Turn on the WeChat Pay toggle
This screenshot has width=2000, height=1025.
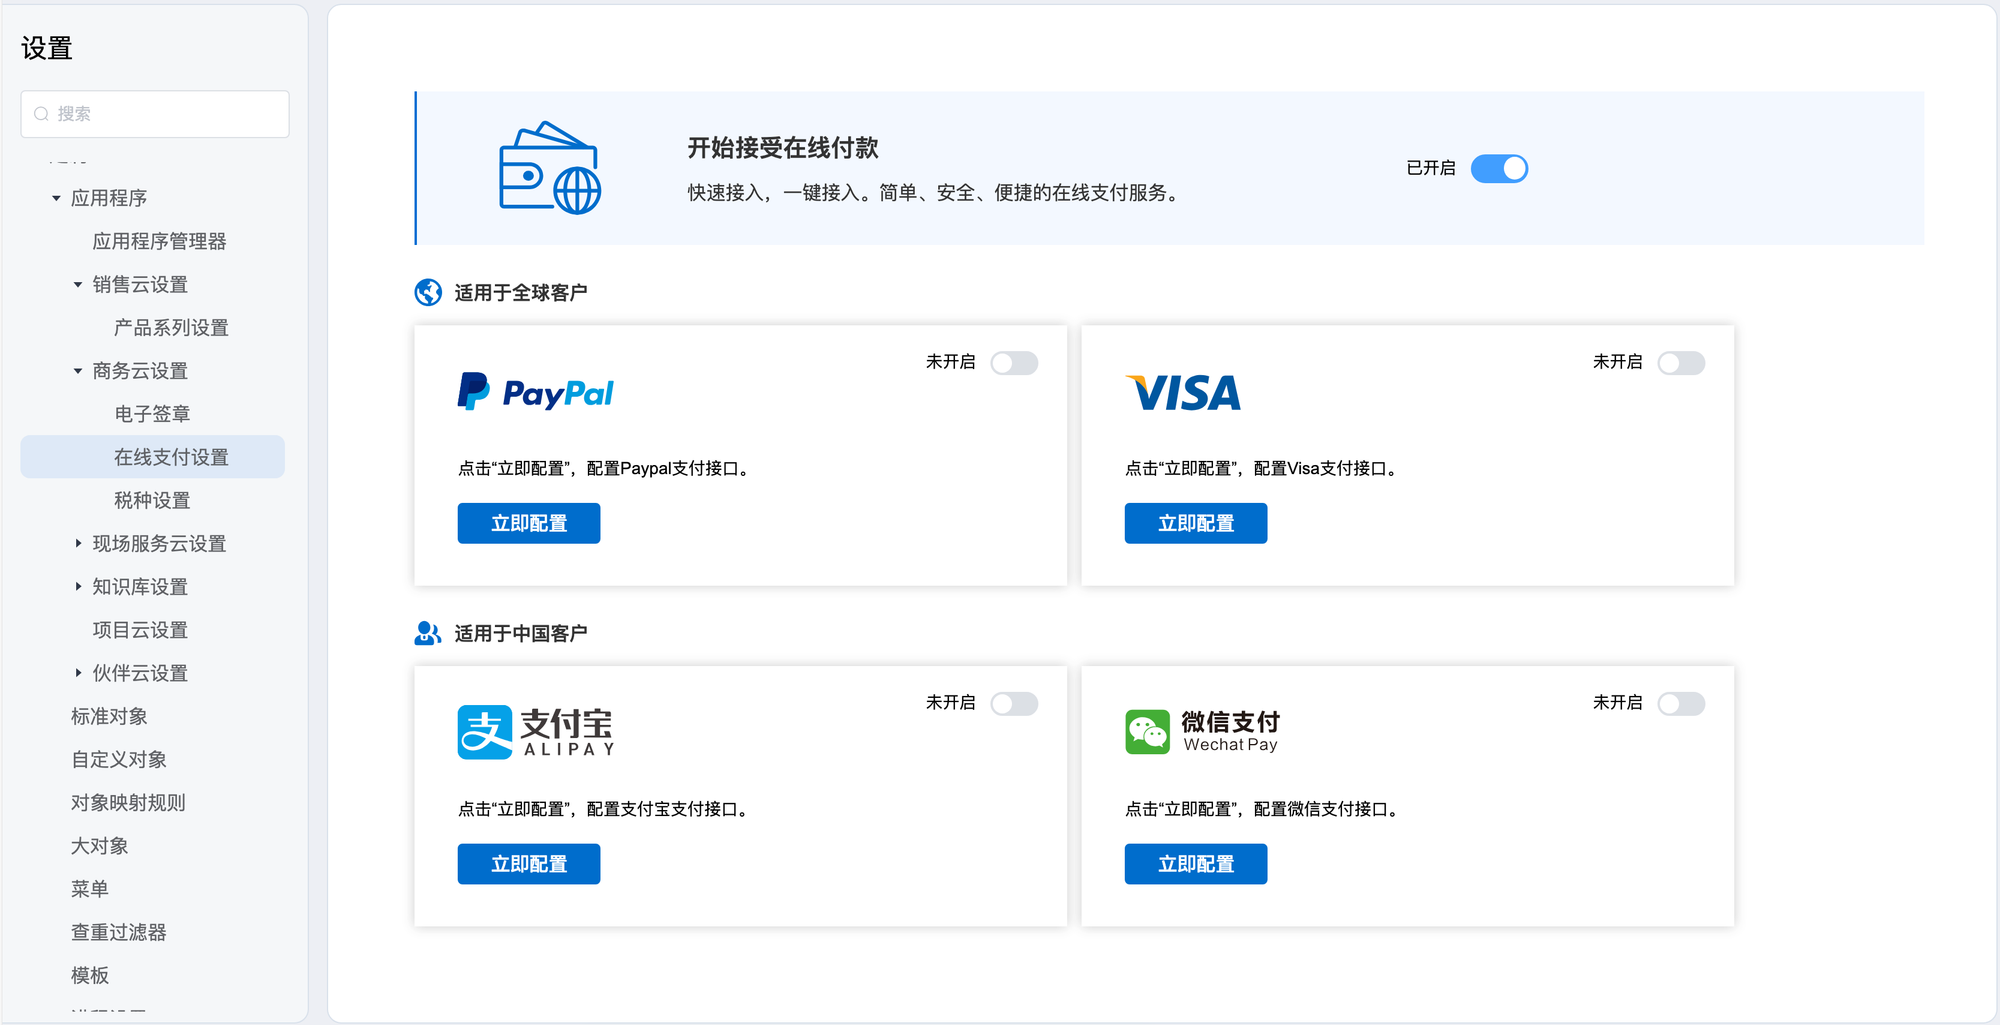point(1680,704)
